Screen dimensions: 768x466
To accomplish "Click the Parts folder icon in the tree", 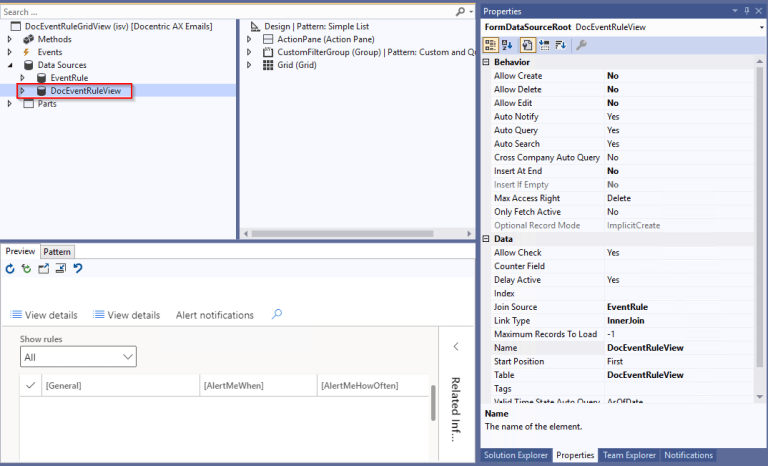I will (x=29, y=103).
